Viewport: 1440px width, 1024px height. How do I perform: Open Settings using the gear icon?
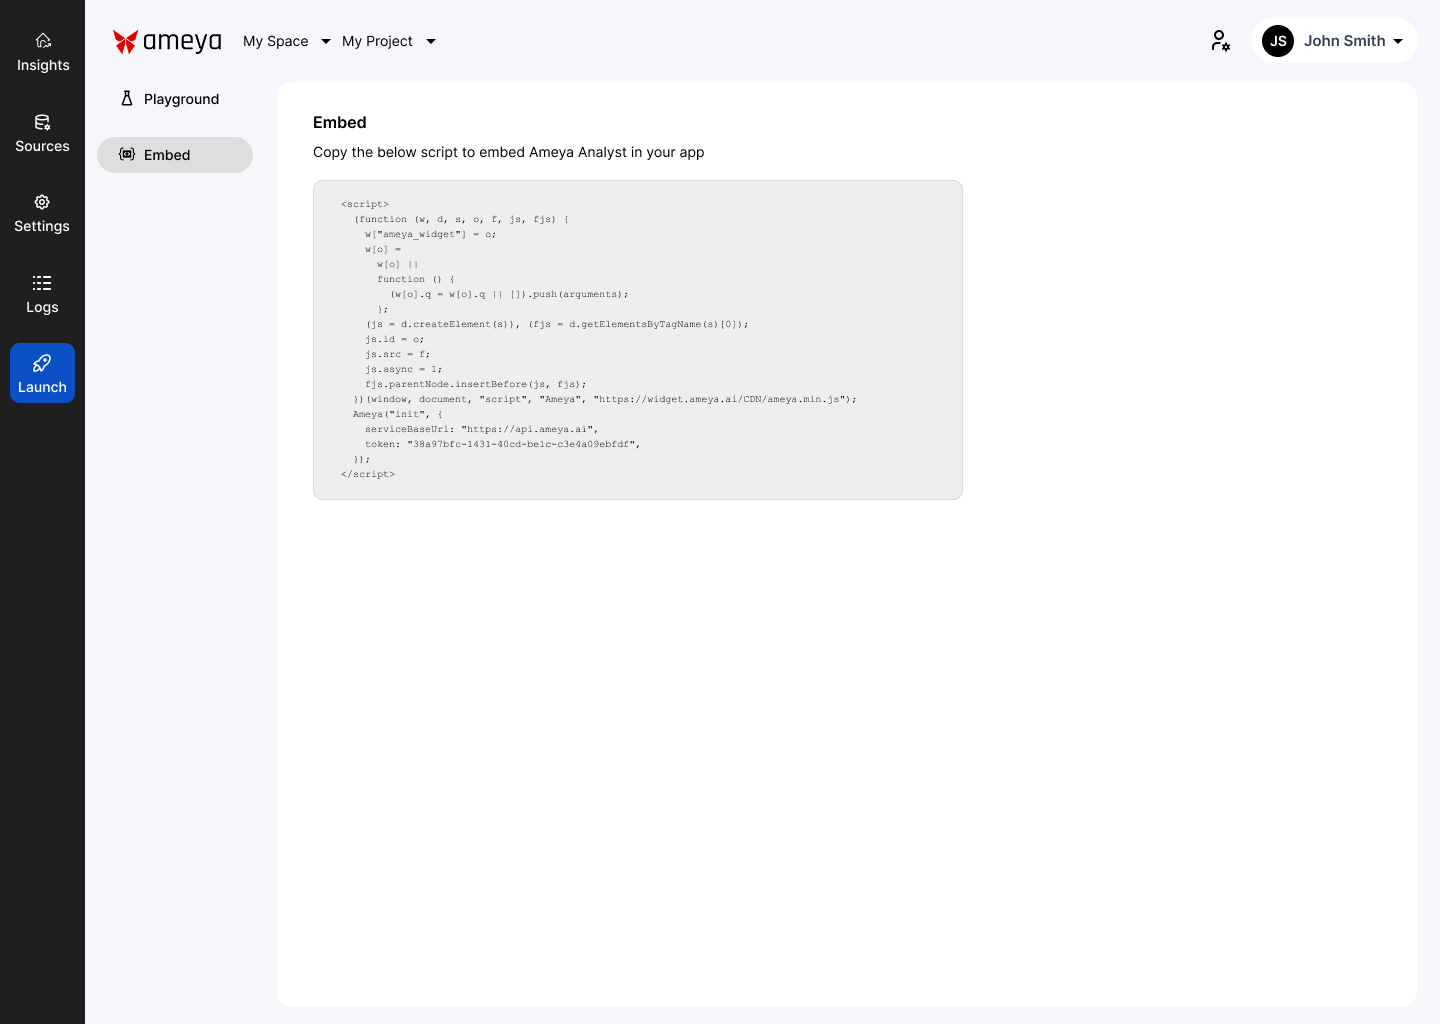click(x=42, y=202)
